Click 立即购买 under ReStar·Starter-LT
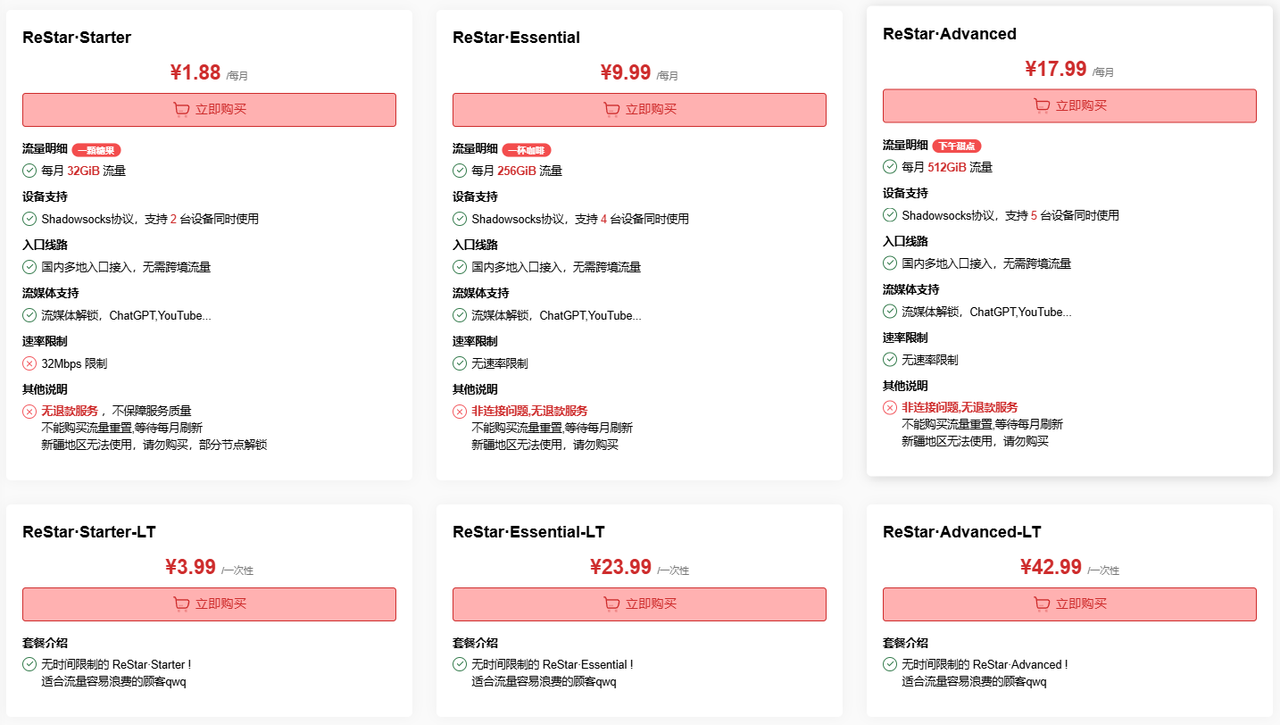Screen dimensions: 1280x725 click(x=209, y=604)
